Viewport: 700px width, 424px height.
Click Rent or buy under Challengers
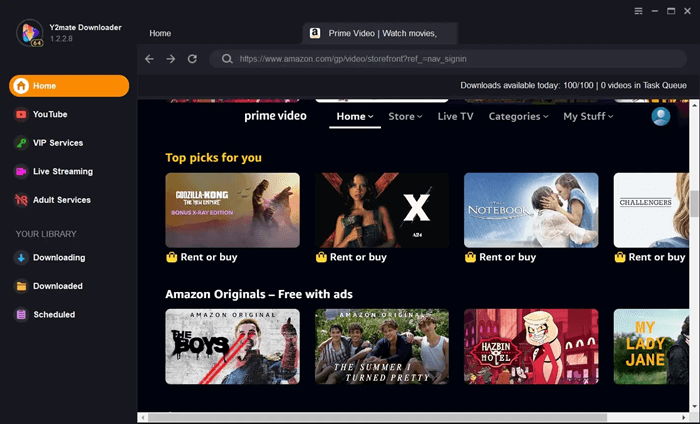(x=650, y=258)
